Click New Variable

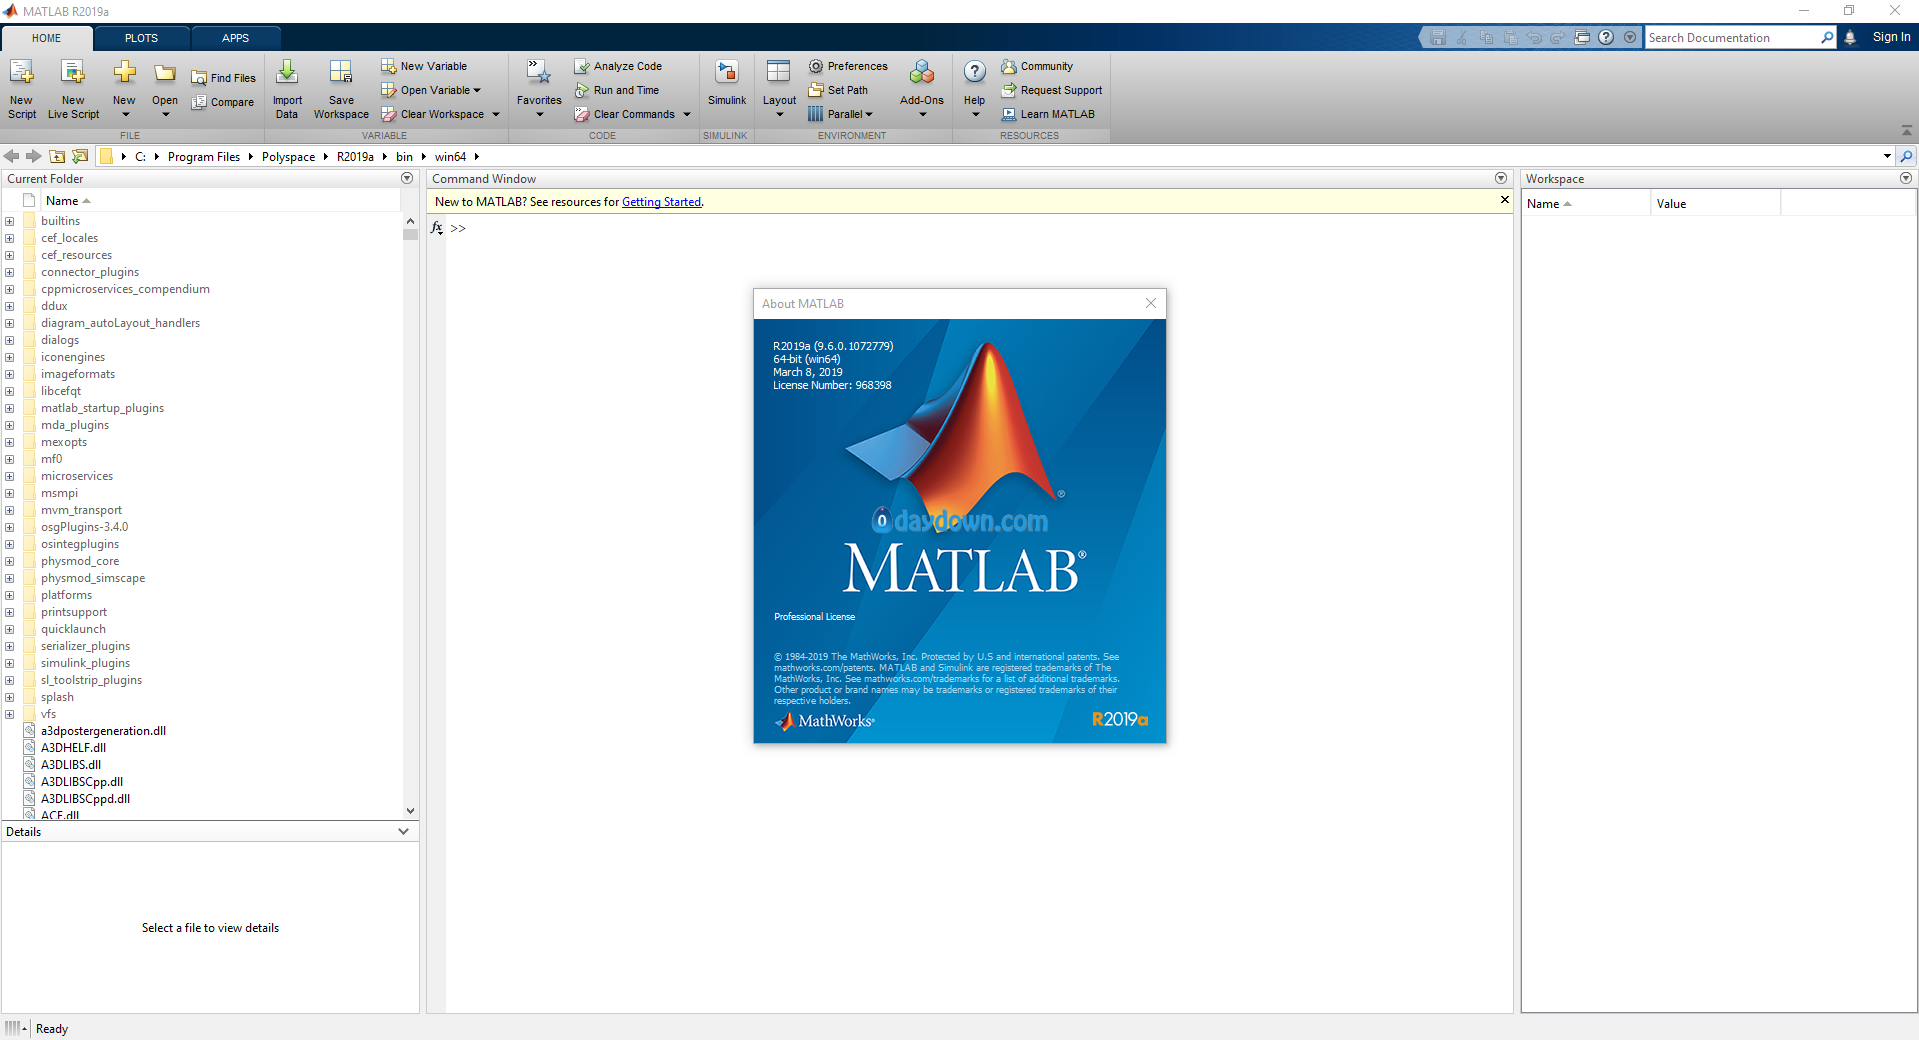pyautogui.click(x=424, y=66)
